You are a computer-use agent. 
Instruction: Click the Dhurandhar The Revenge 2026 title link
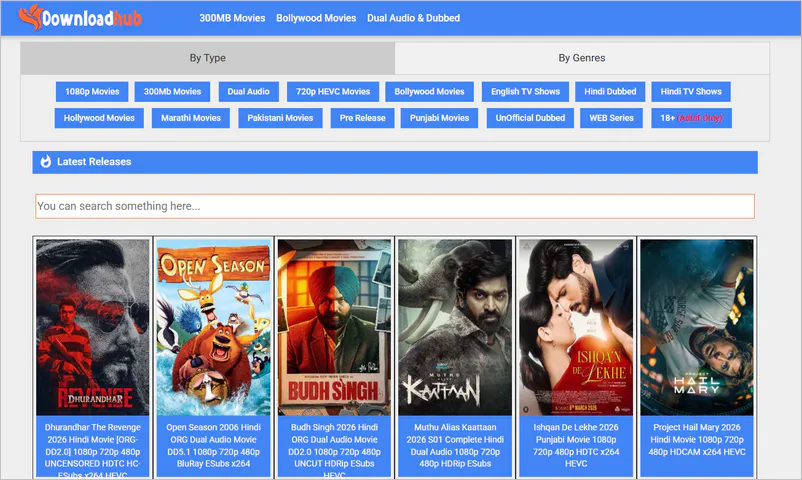pyautogui.click(x=93, y=451)
